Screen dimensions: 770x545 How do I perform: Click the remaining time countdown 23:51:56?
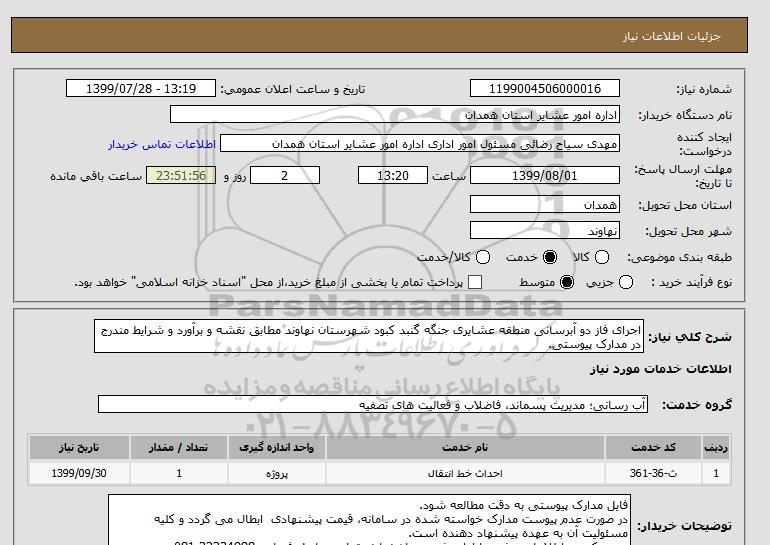tap(181, 176)
